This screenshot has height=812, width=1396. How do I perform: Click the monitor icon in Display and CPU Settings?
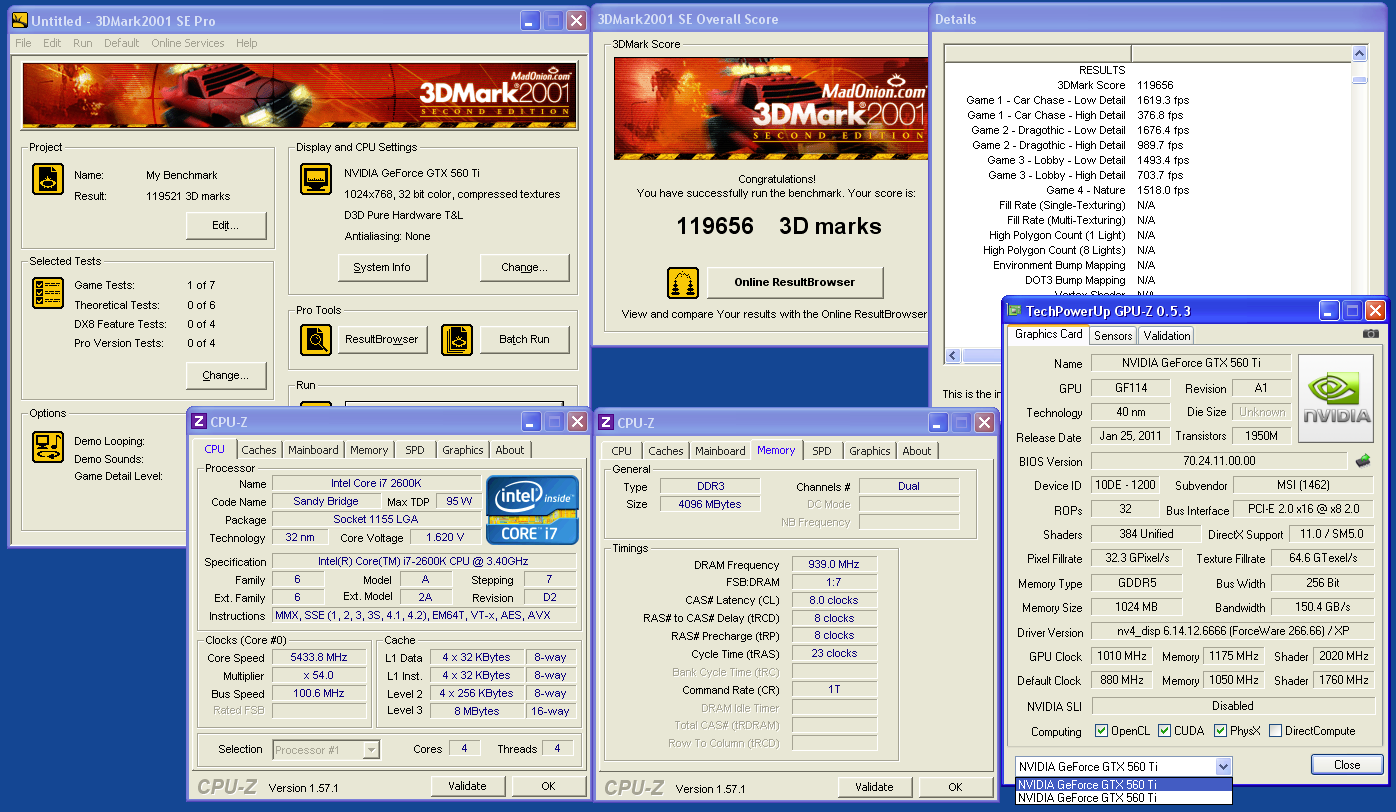point(317,179)
